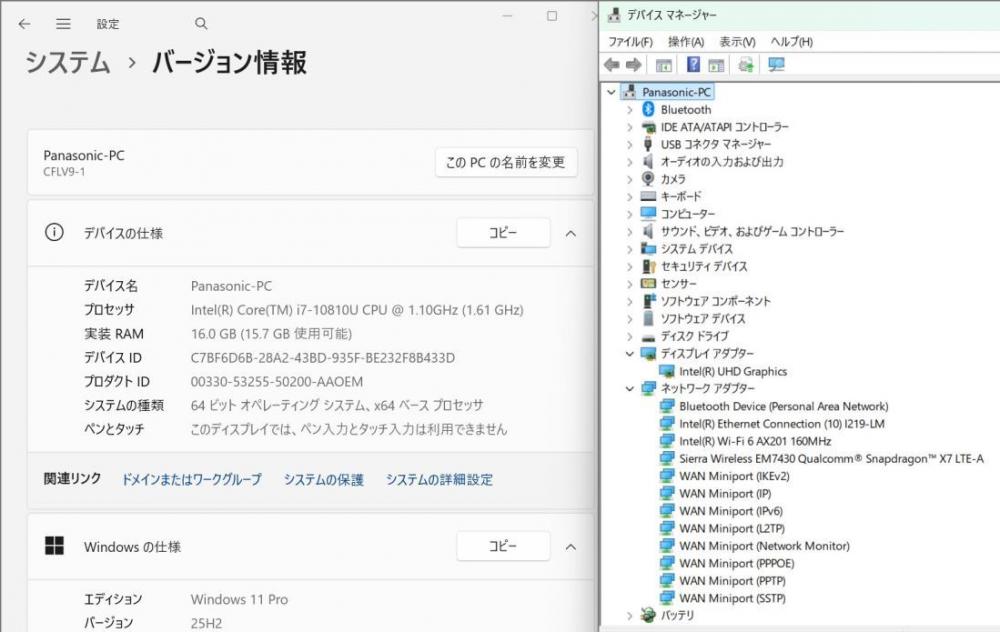Open システムの詳細設定 link
Viewport: 1000px width, 632px height.
[x=439, y=480]
